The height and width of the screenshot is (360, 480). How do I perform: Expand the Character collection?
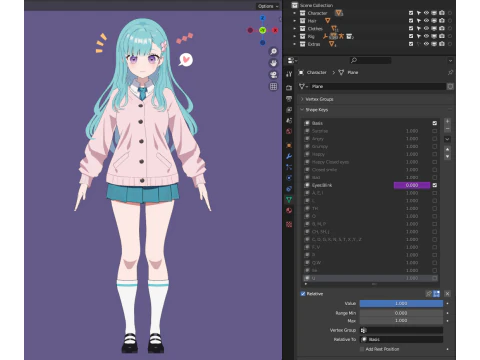pos(294,13)
